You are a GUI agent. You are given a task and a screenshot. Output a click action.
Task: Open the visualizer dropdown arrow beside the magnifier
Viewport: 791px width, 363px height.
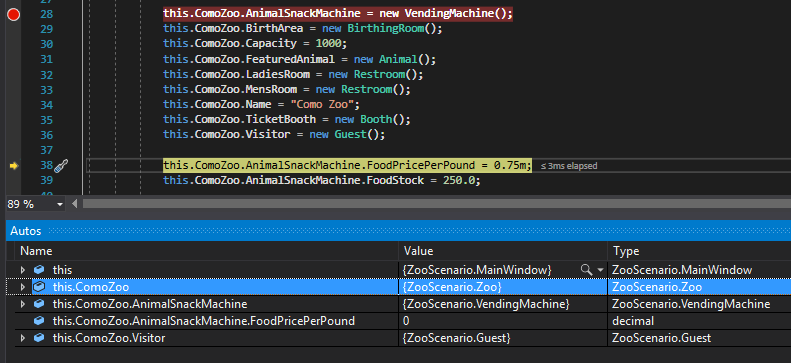click(x=600, y=270)
